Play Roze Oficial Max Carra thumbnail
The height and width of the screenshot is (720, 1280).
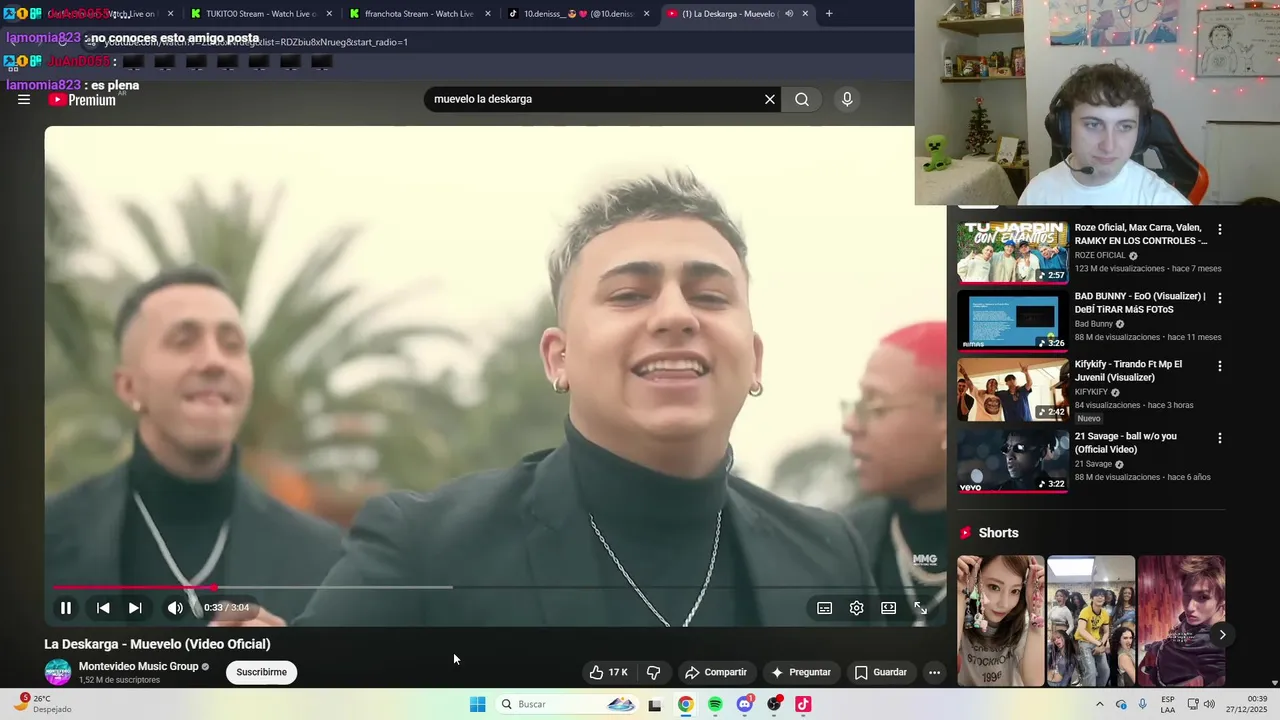coord(1013,253)
